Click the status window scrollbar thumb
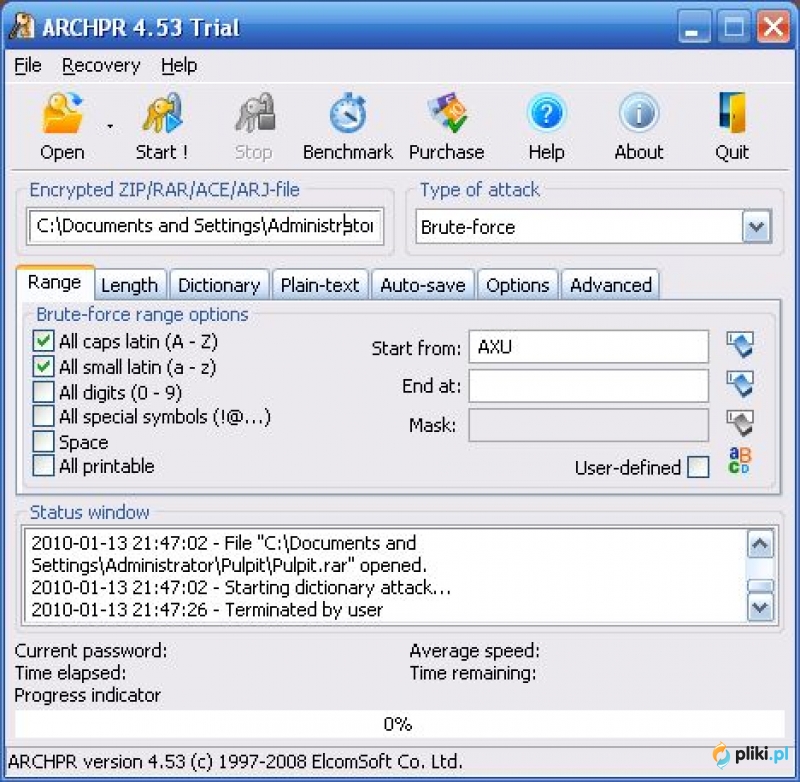The width and height of the screenshot is (800, 782). pyautogui.click(x=760, y=585)
